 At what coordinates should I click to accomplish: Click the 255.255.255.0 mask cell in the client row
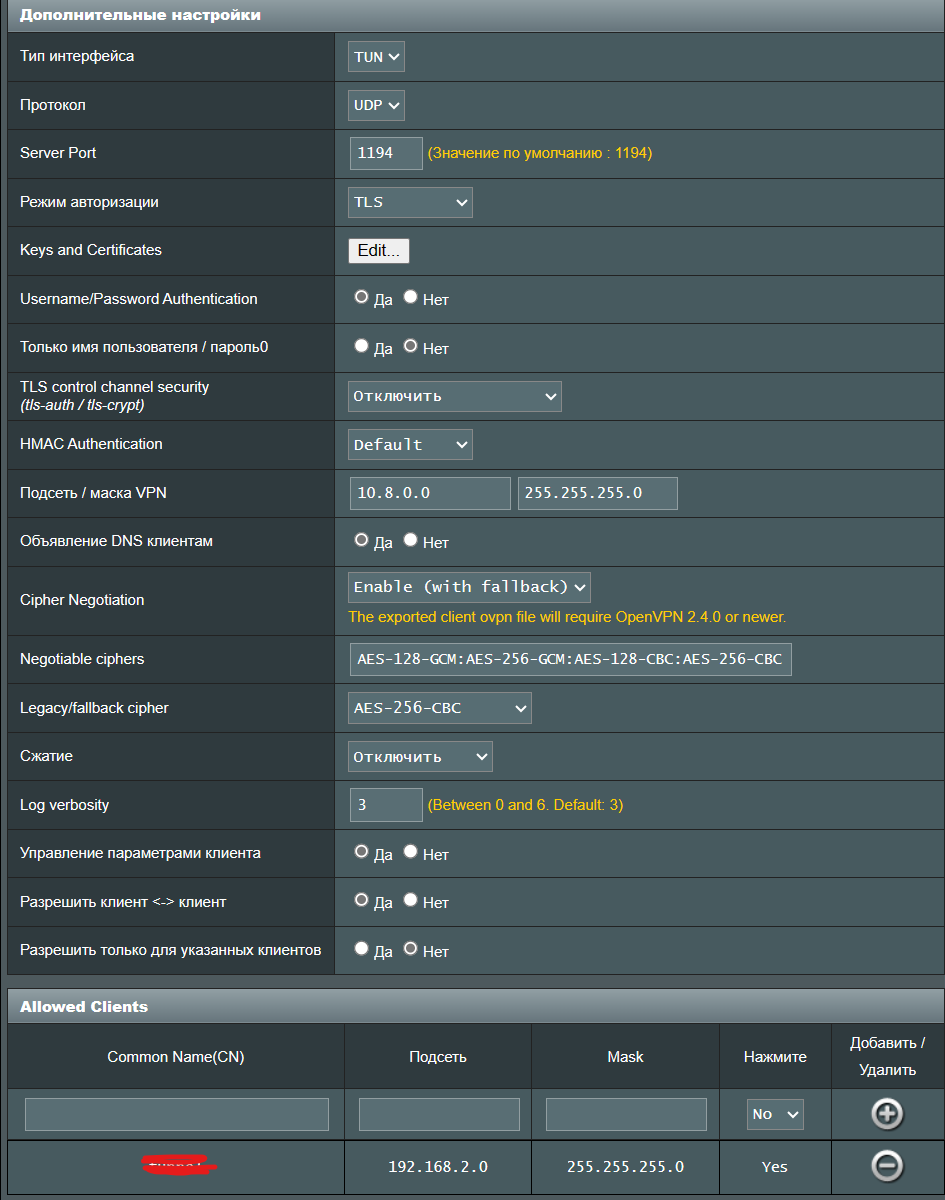tap(626, 1166)
